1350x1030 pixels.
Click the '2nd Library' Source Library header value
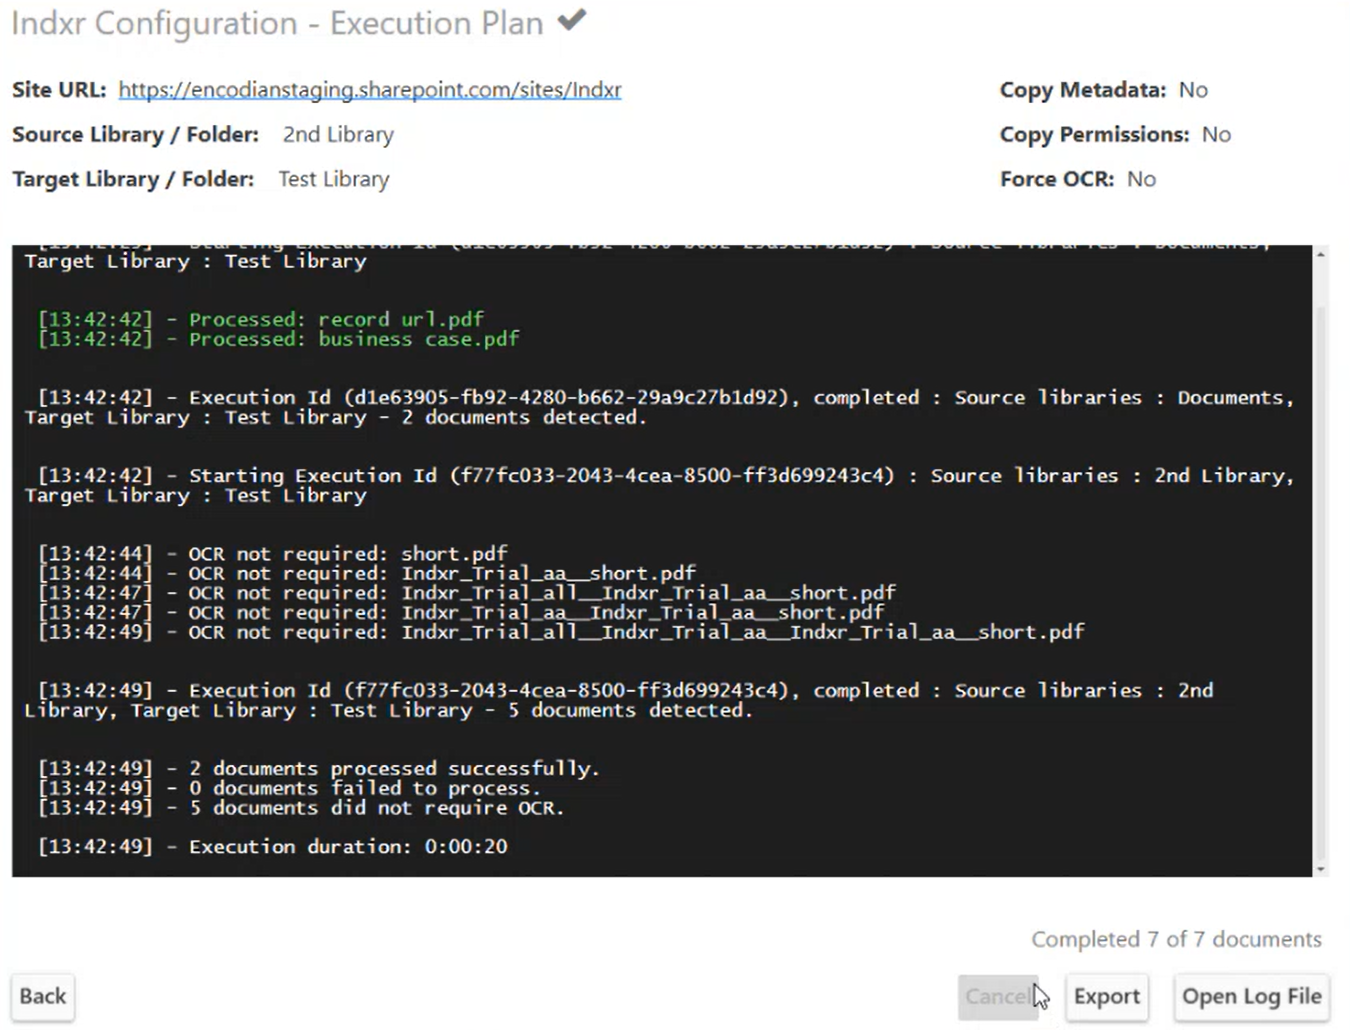point(338,135)
